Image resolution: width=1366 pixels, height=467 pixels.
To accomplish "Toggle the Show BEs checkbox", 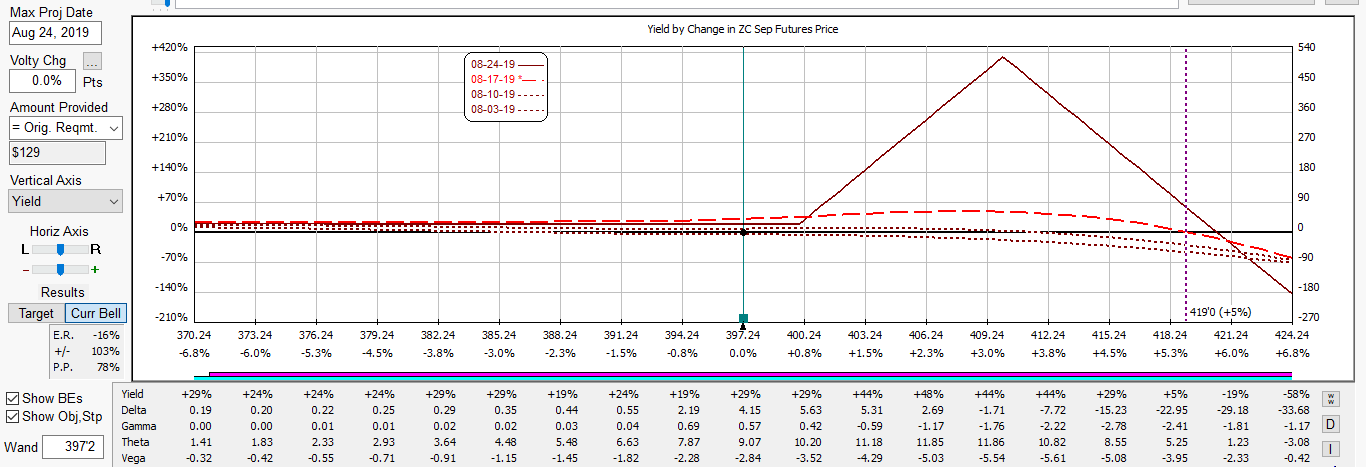I will coord(12,398).
